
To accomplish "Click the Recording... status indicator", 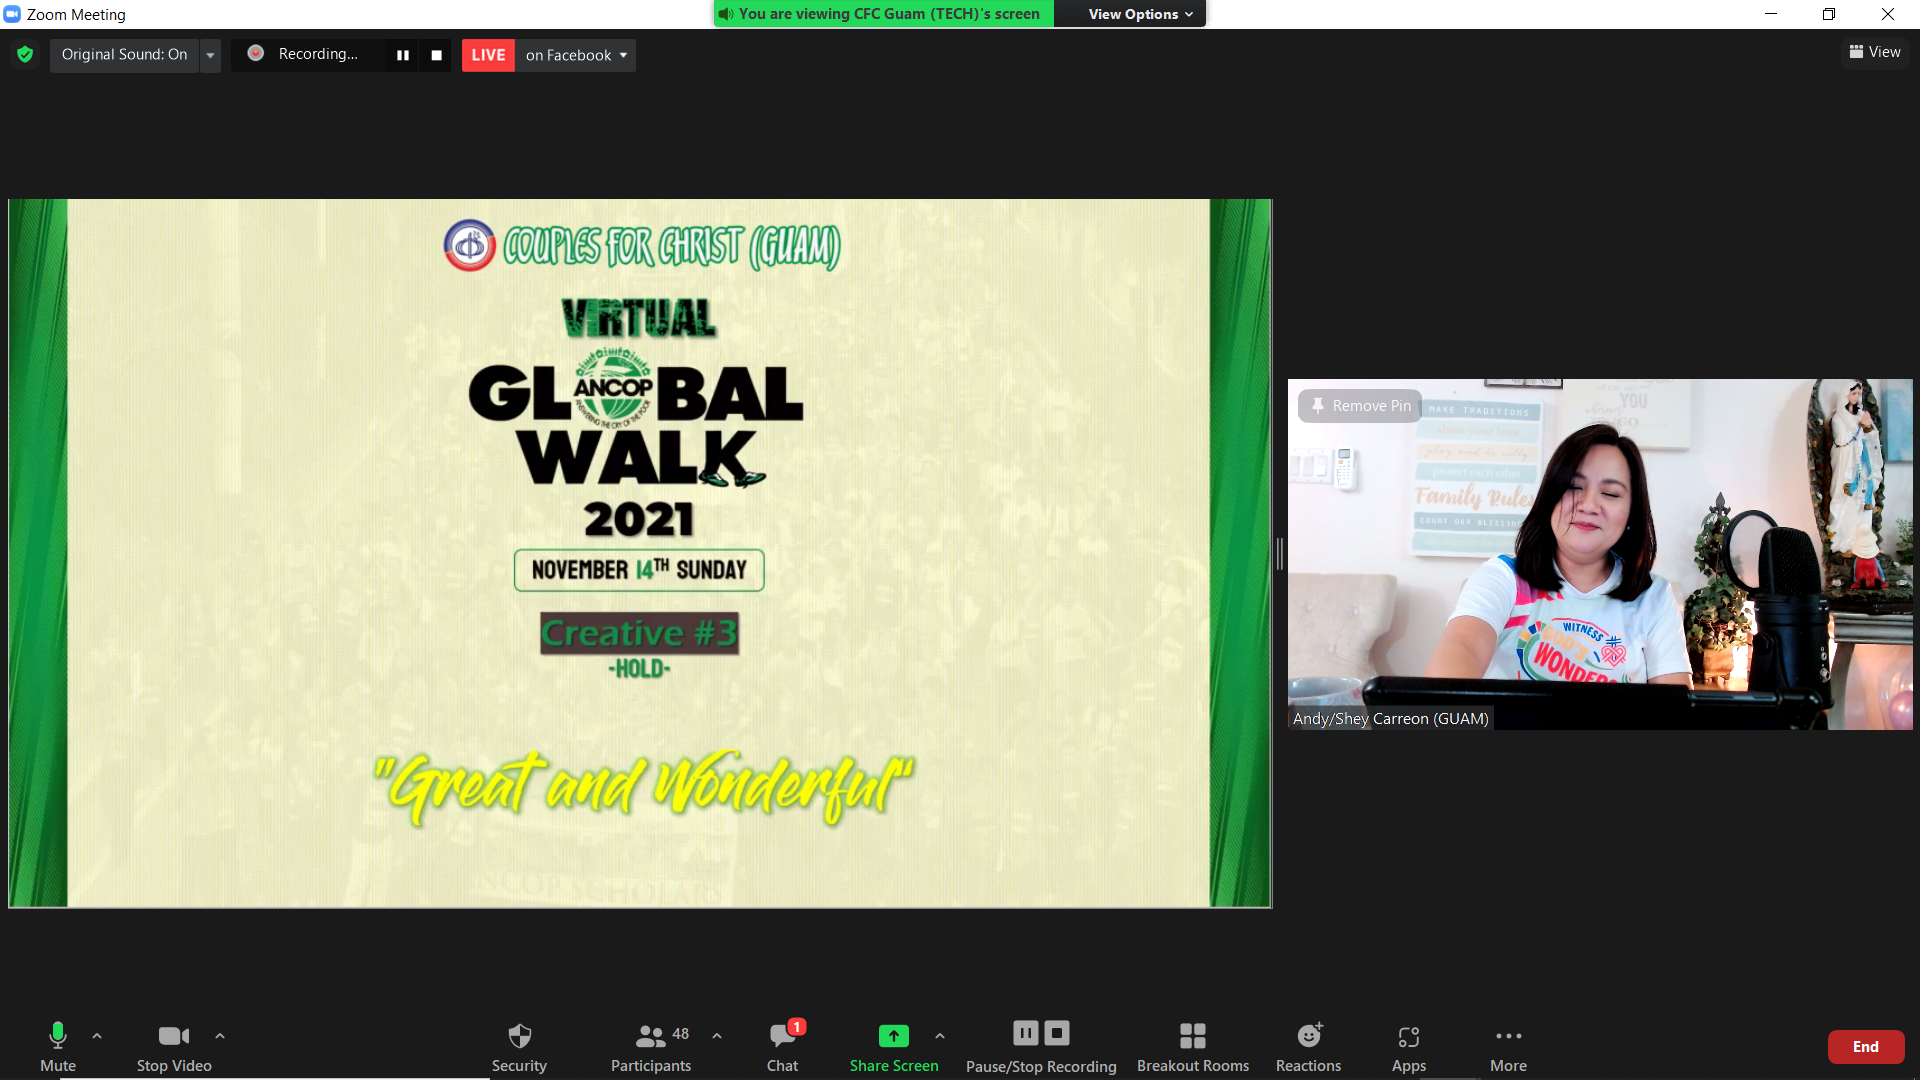I will coord(306,54).
